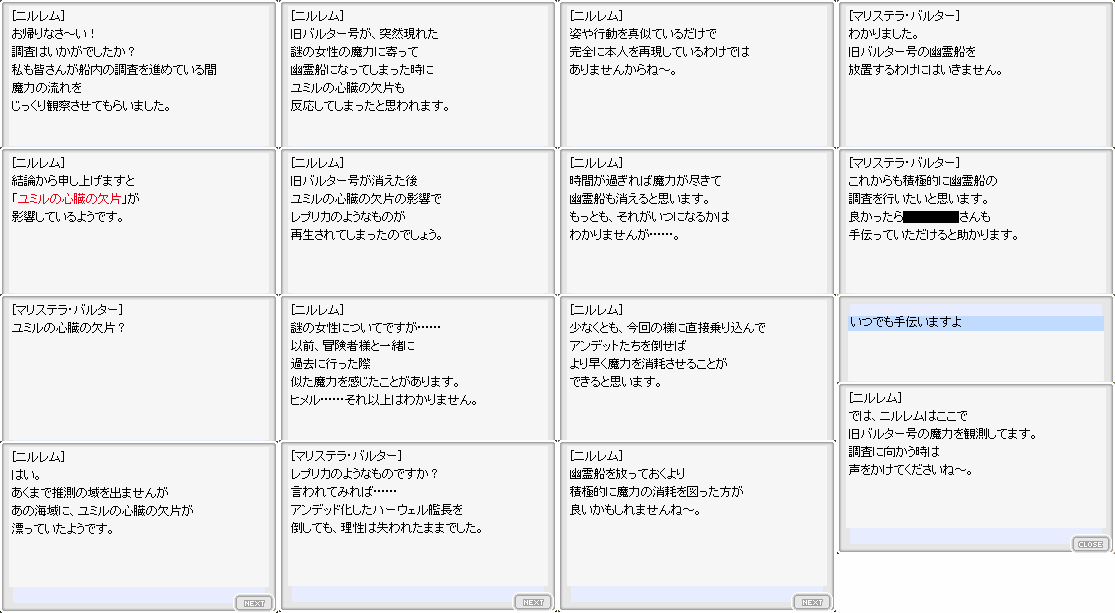Click the '時間が過ぎれば魔力が尽きて' dialog box

tap(696, 222)
